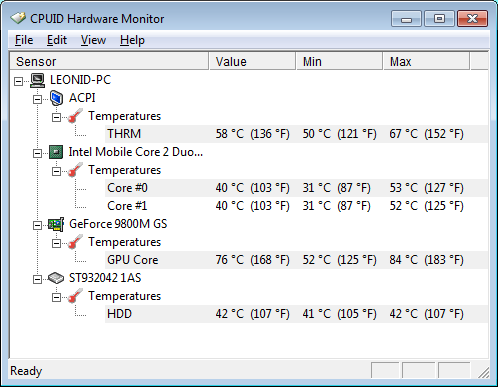Minimize the Hardware Monitor window
The height and width of the screenshot is (387, 498).
(406, 18)
